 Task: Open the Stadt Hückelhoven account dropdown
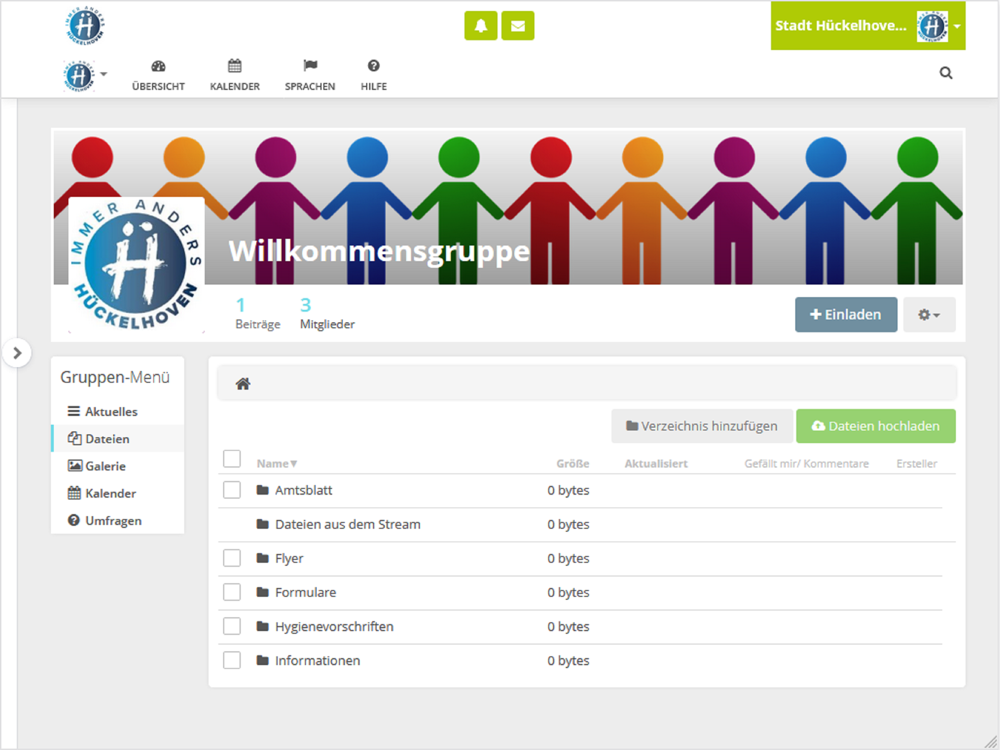[868, 26]
